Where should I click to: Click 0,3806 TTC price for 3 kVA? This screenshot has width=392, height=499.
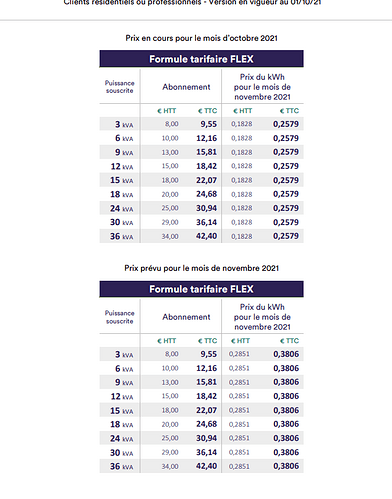(x=286, y=354)
